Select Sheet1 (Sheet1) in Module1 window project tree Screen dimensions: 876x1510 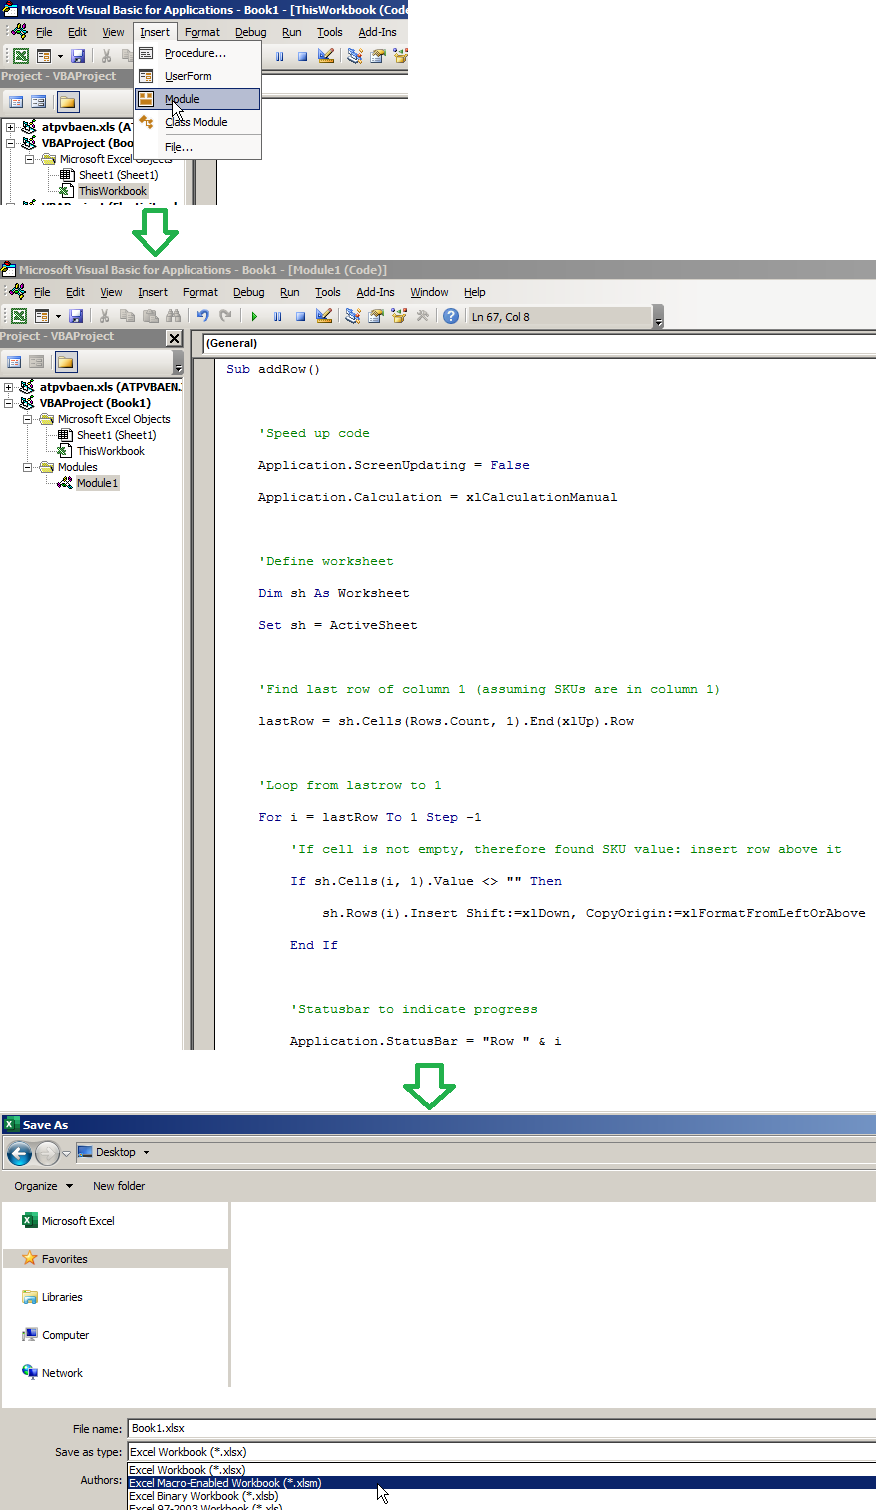point(116,435)
